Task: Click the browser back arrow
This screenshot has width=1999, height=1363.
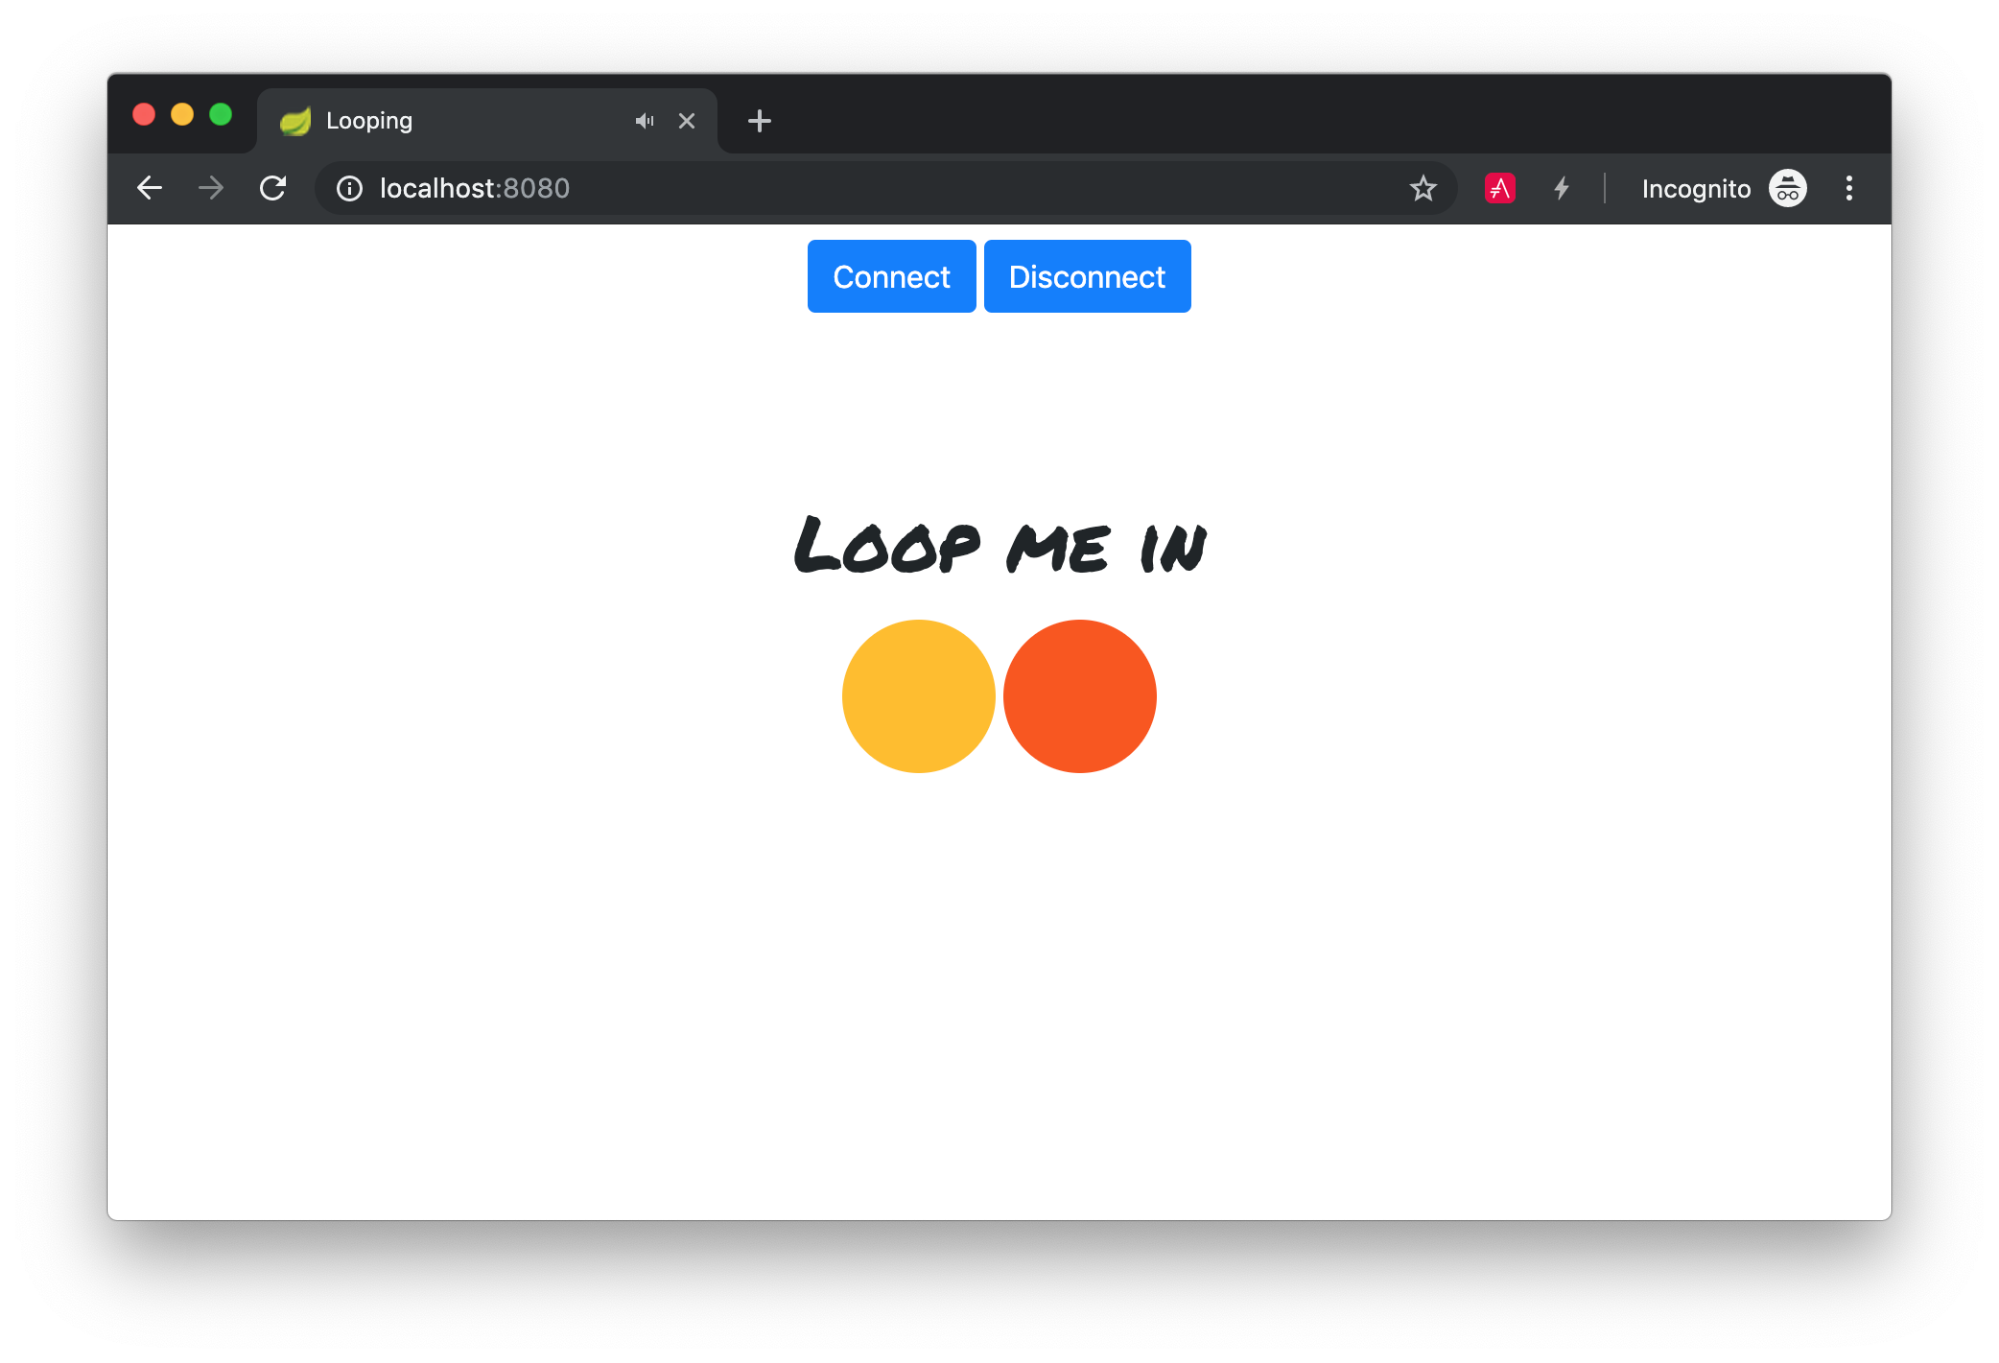Action: [149, 188]
